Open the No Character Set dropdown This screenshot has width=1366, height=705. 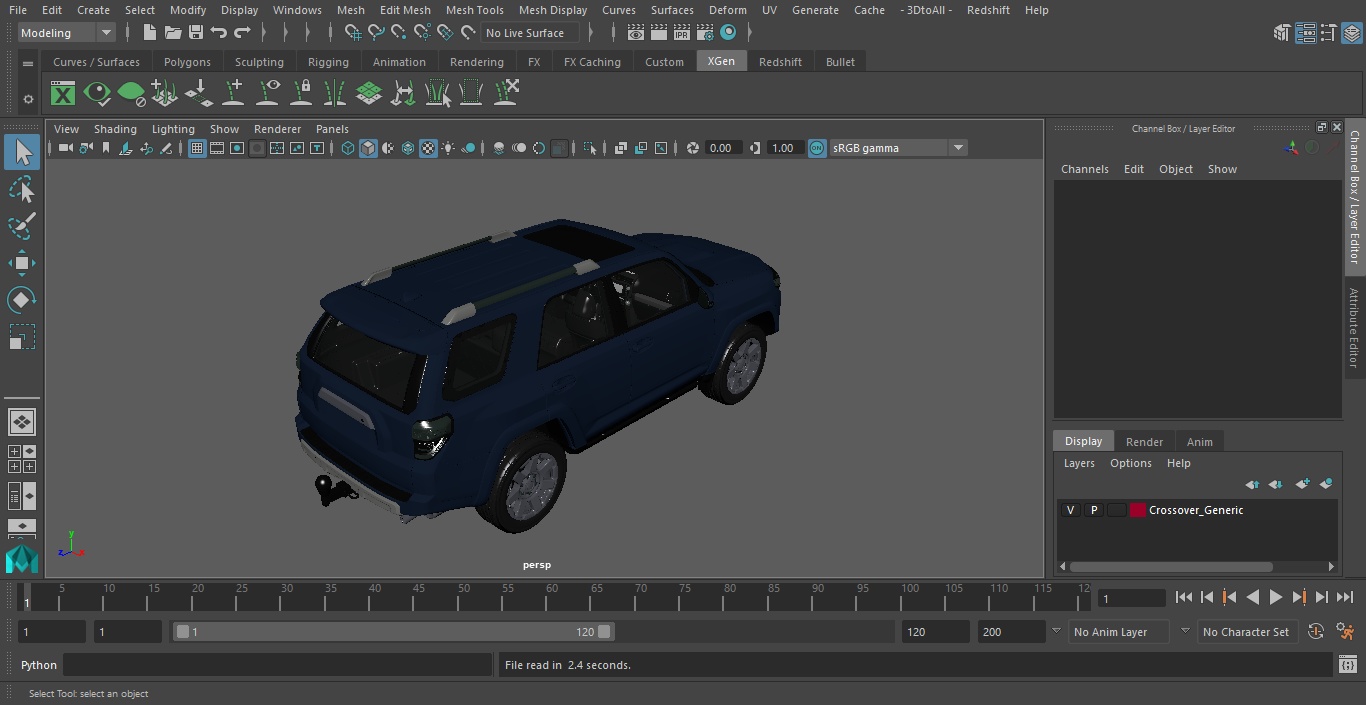tap(1246, 632)
